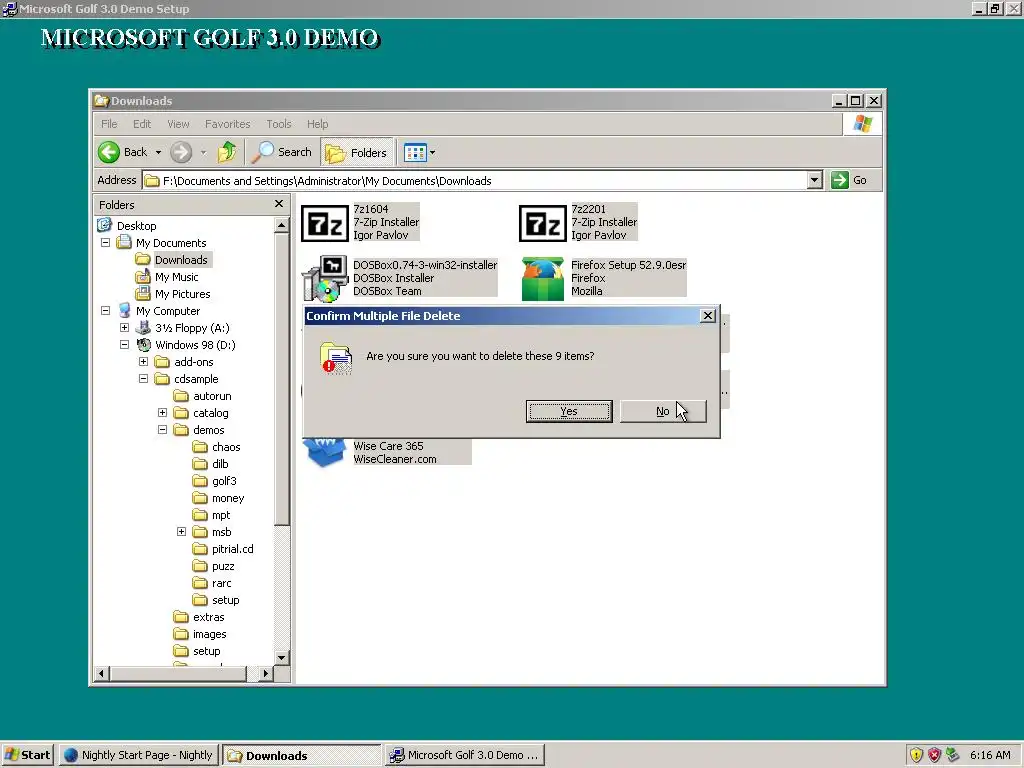Select the DOSBox installer icon
This screenshot has width=1024, height=768.
click(325, 279)
